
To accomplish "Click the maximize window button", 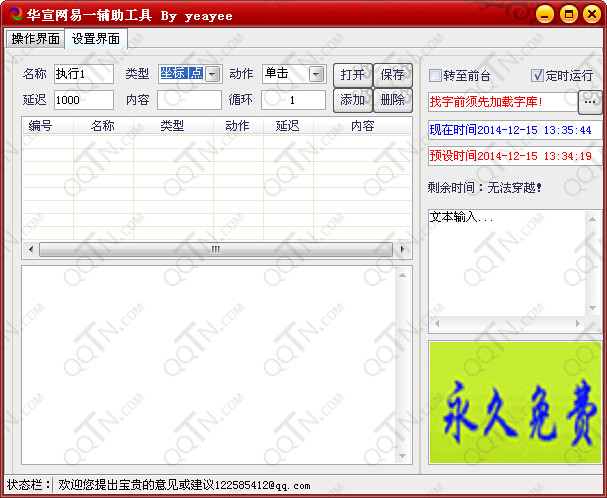I will coord(568,14).
